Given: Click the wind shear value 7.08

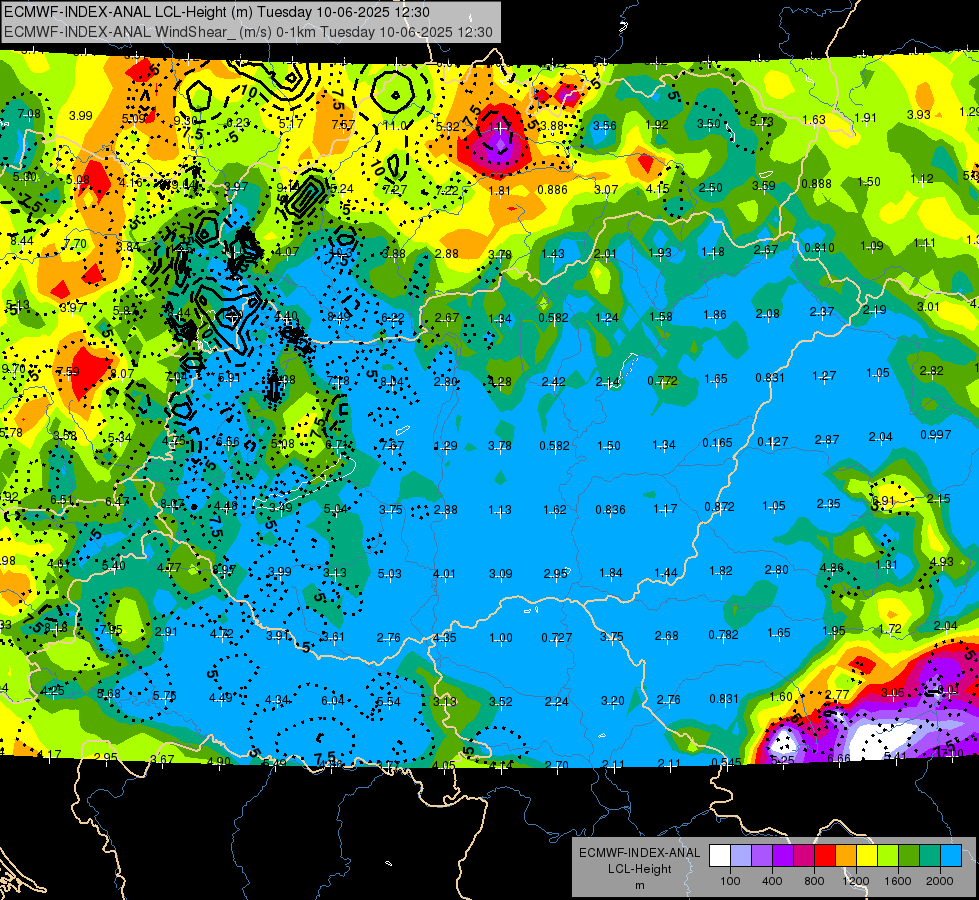Looking at the screenshot, I should (29, 114).
